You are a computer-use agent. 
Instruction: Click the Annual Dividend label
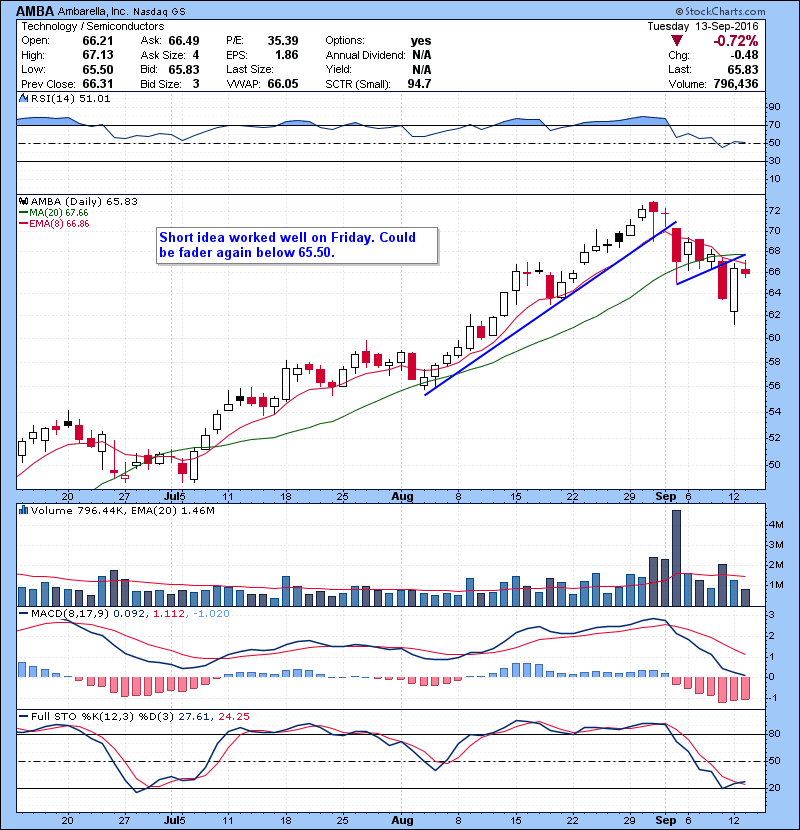click(x=365, y=55)
